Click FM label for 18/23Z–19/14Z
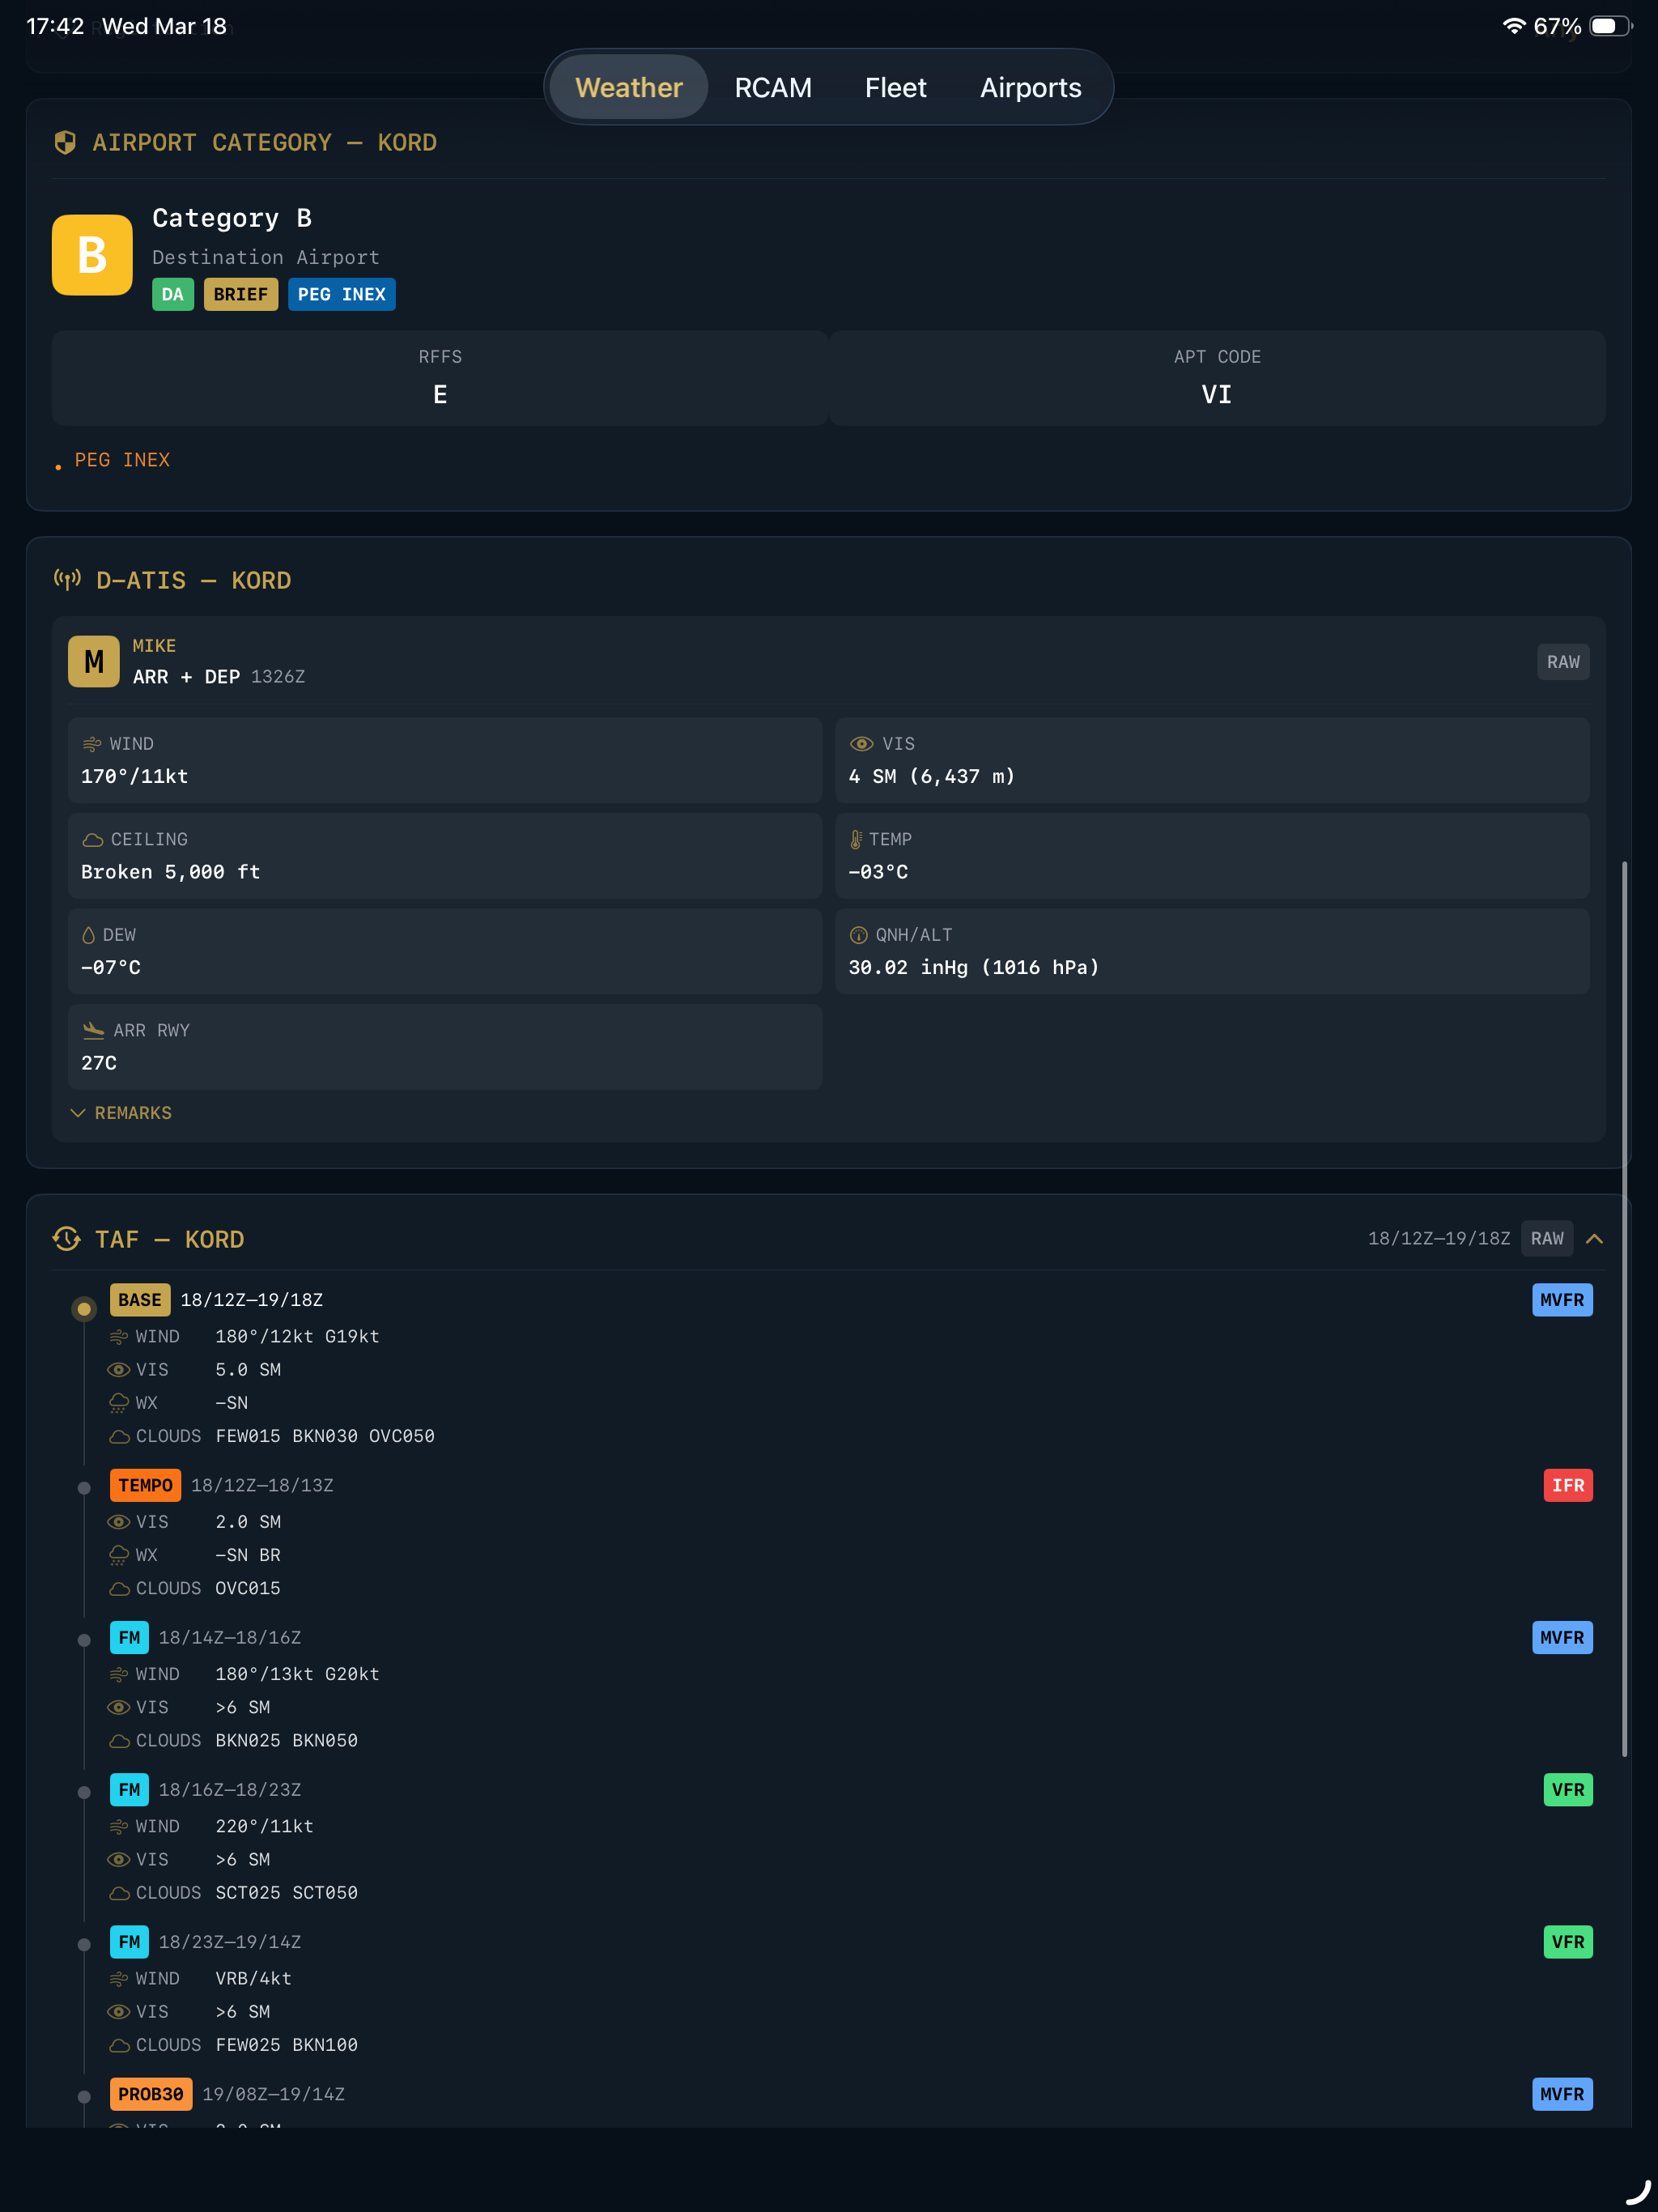The image size is (1658, 2212). point(129,1942)
